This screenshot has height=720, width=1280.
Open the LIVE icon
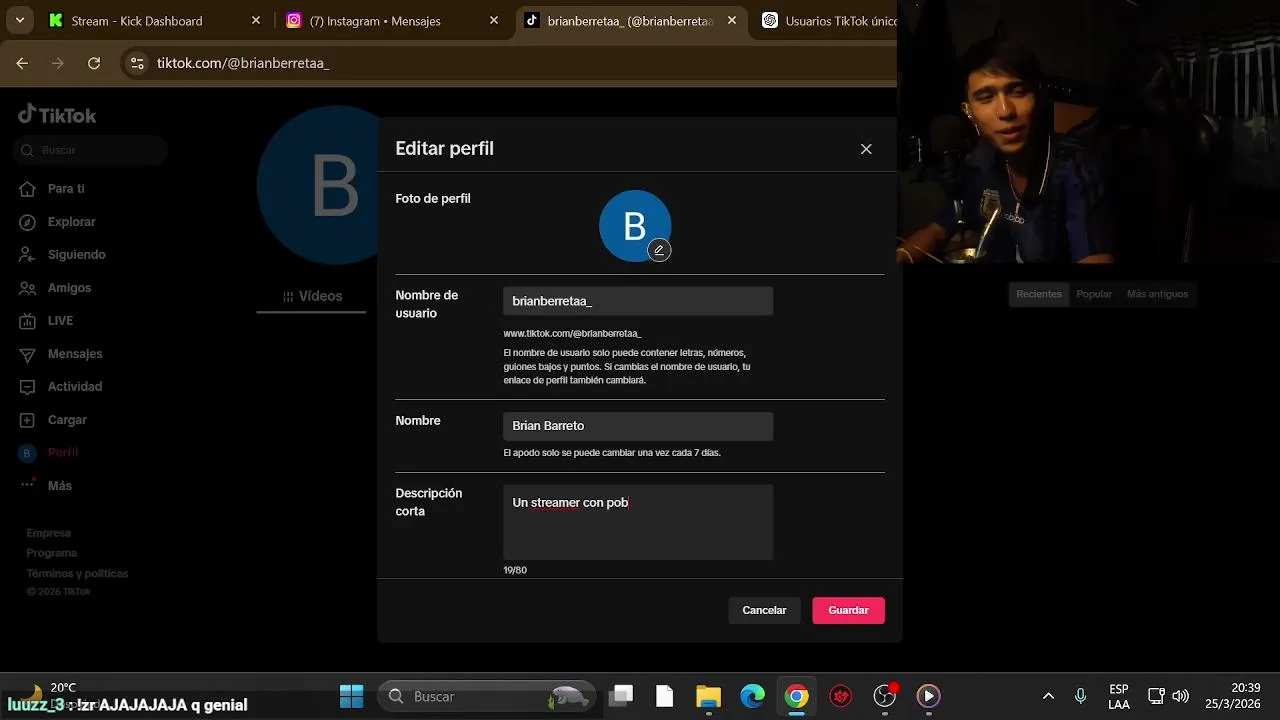tap(28, 321)
